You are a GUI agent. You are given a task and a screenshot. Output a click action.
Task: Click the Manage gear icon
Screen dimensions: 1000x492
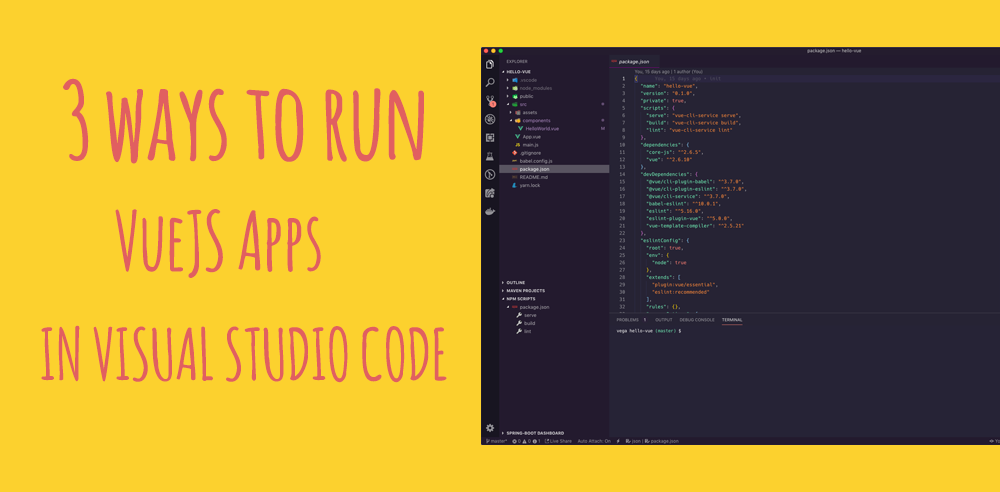tap(490, 428)
